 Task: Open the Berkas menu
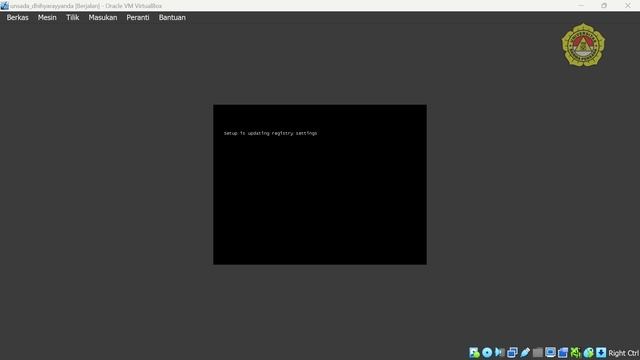coord(18,18)
